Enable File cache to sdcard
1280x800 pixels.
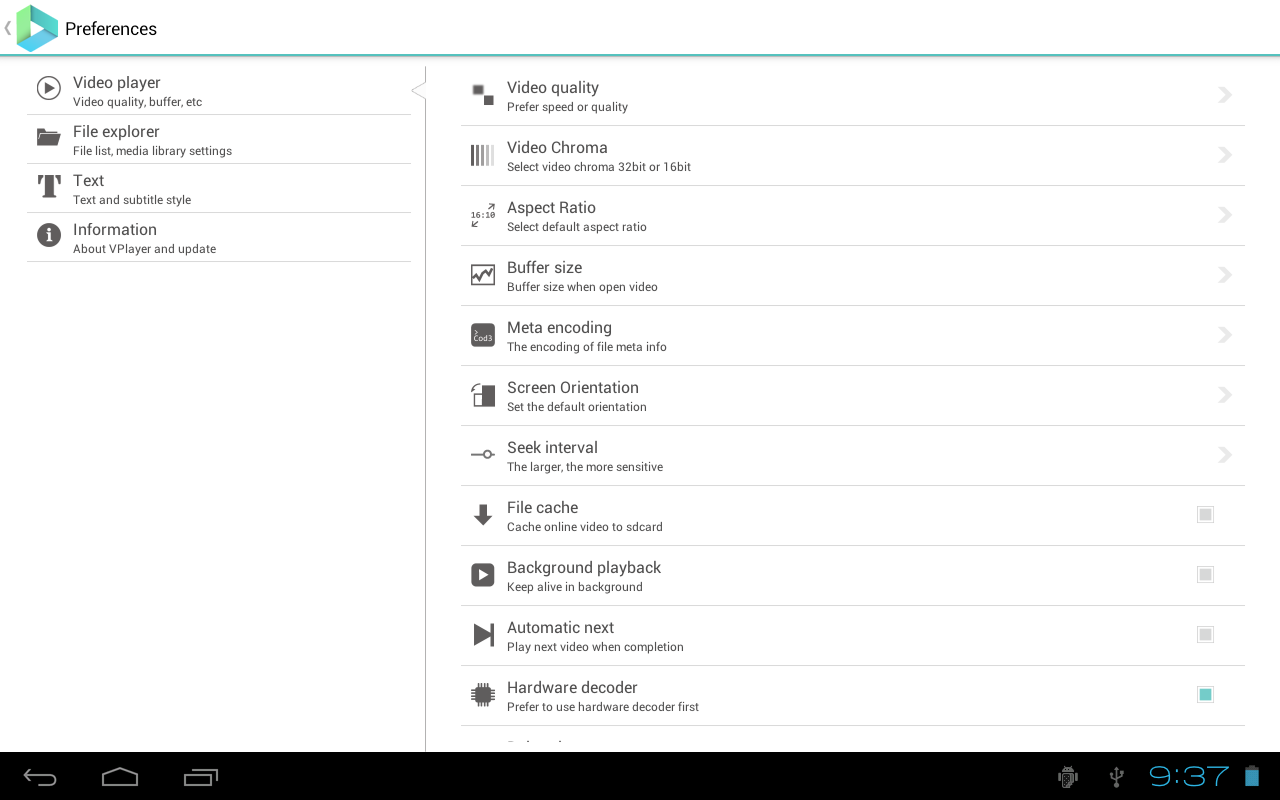(1205, 514)
